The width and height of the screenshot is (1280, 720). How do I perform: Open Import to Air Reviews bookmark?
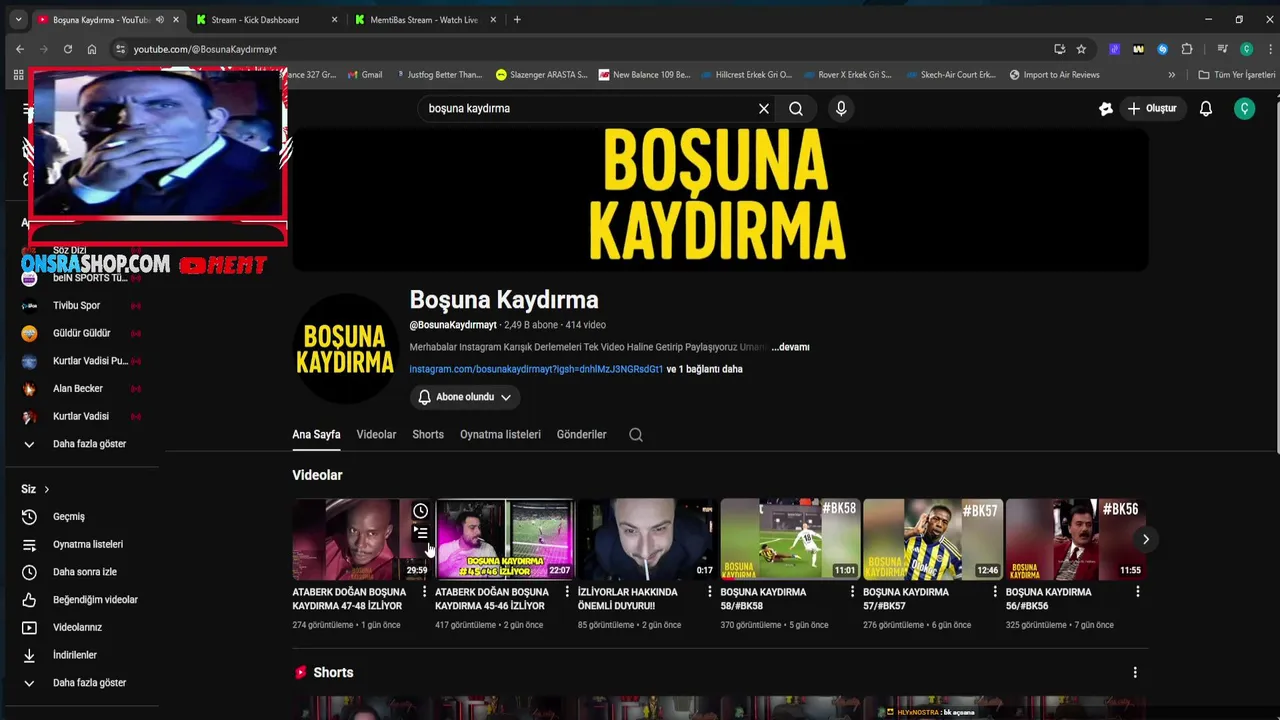pos(1054,75)
